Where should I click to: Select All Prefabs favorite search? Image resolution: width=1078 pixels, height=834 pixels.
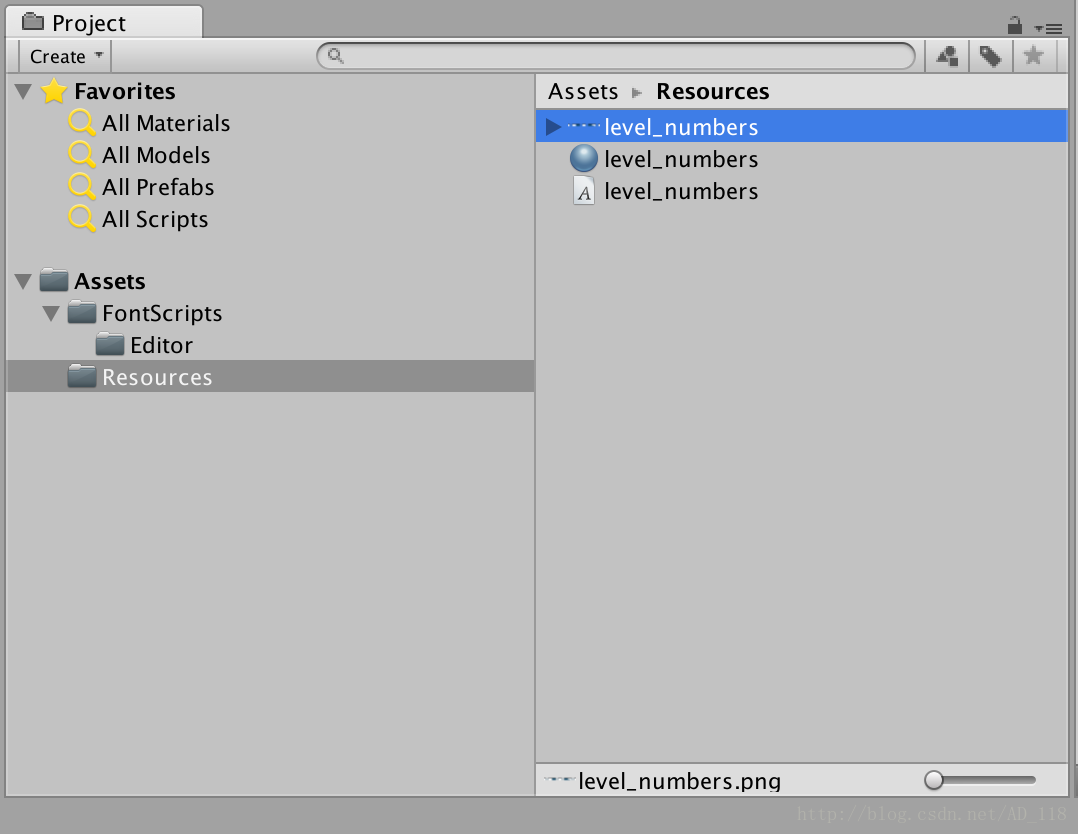tap(142, 187)
